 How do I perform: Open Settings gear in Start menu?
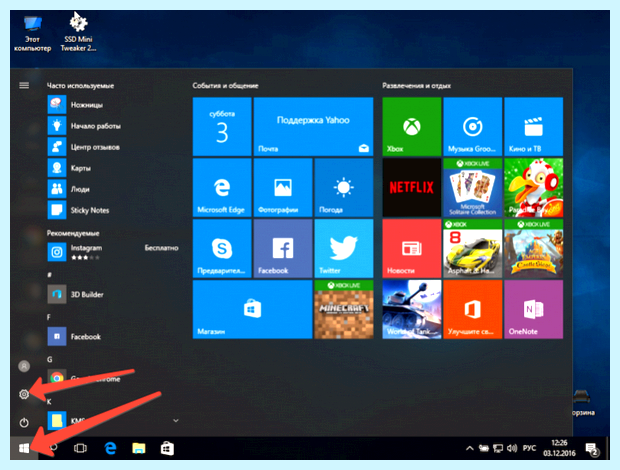pos(24,394)
